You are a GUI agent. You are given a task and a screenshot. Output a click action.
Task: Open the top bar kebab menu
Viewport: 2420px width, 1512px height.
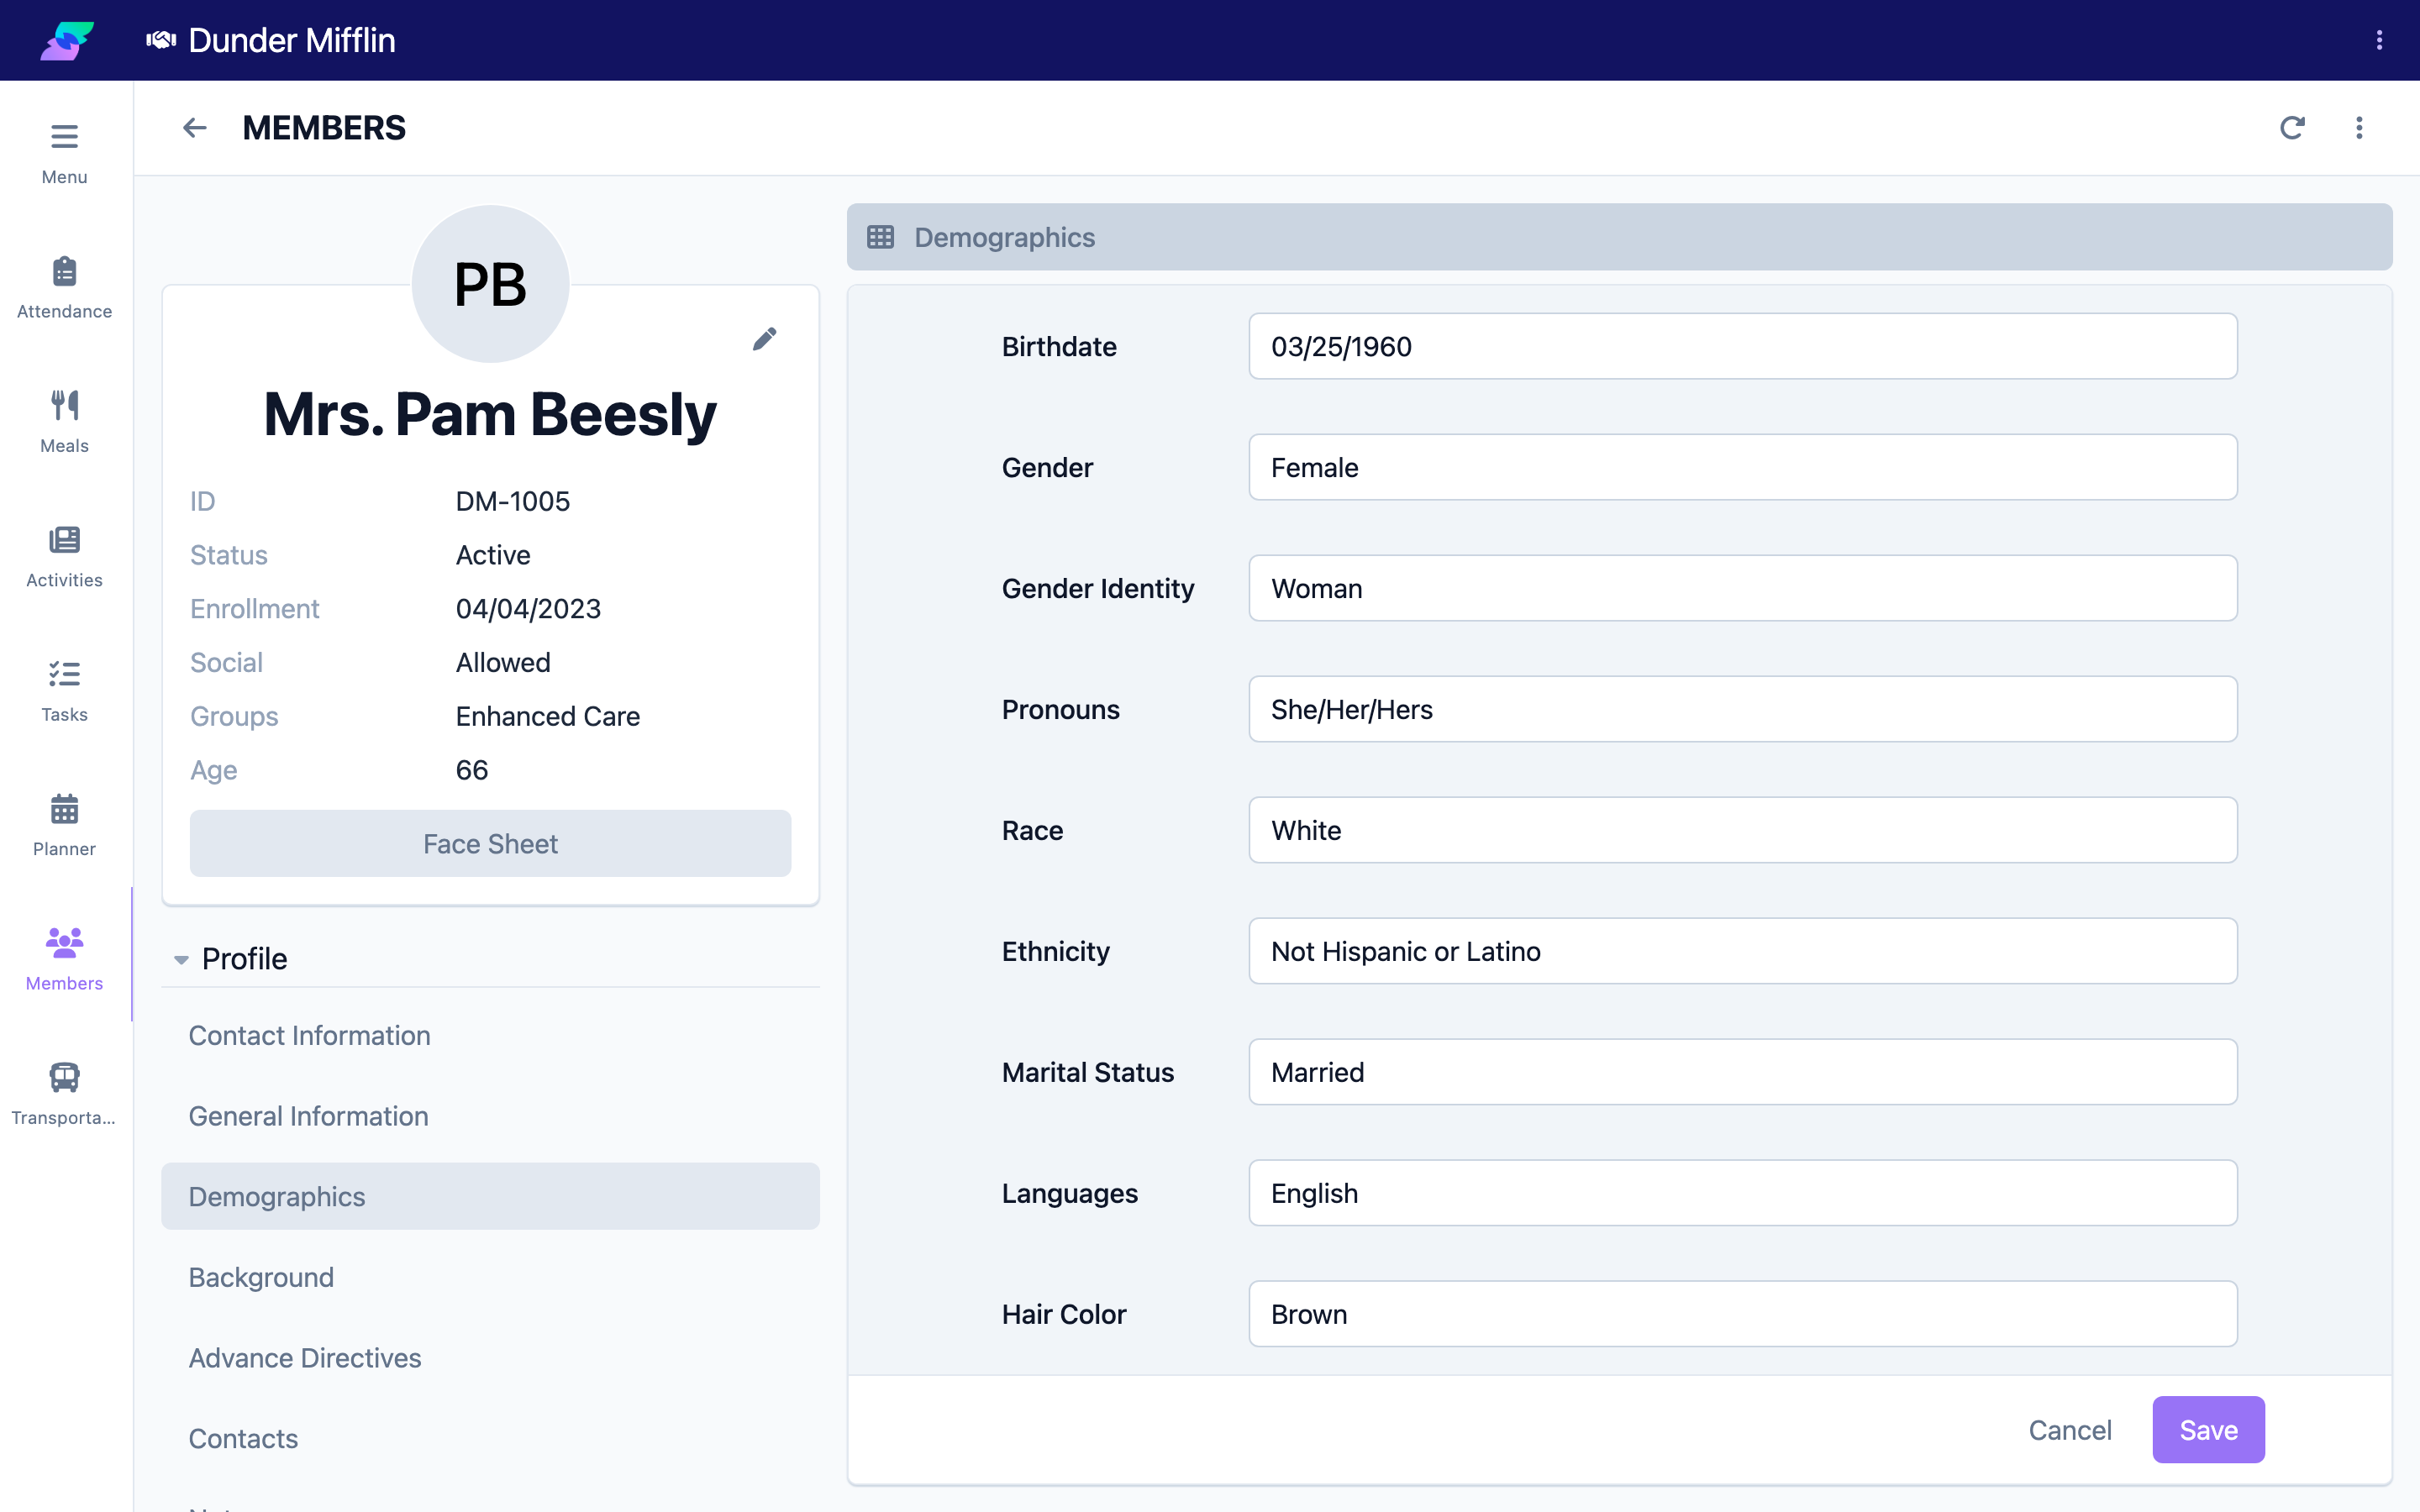pos(2379,40)
